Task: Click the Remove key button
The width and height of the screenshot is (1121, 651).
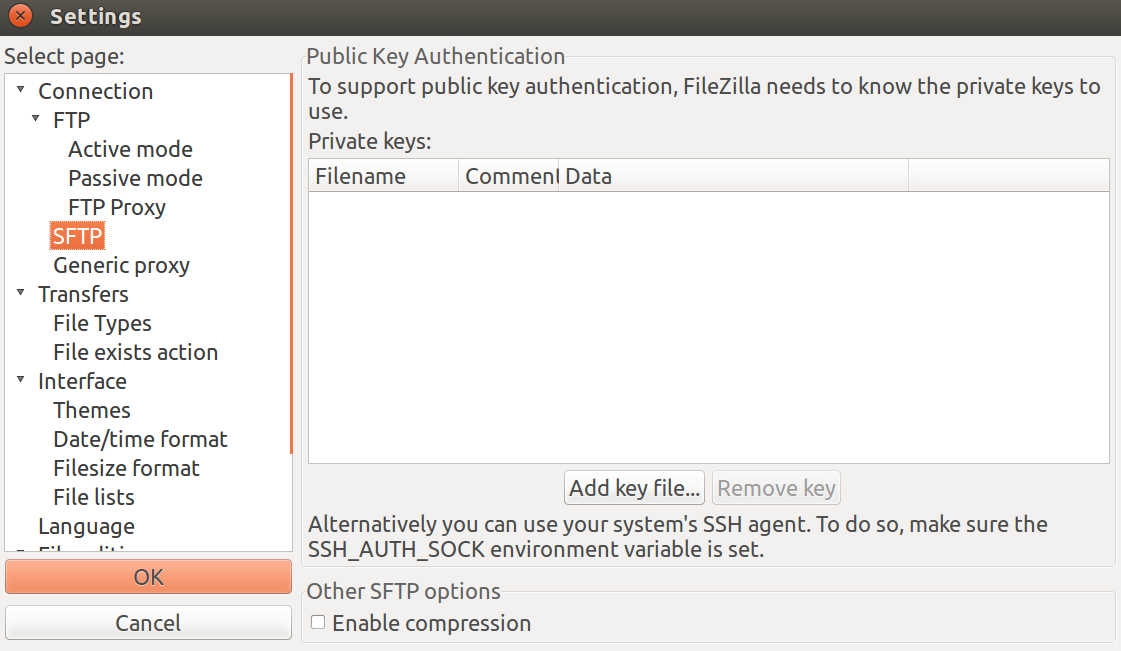Action: pyautogui.click(x=775, y=487)
